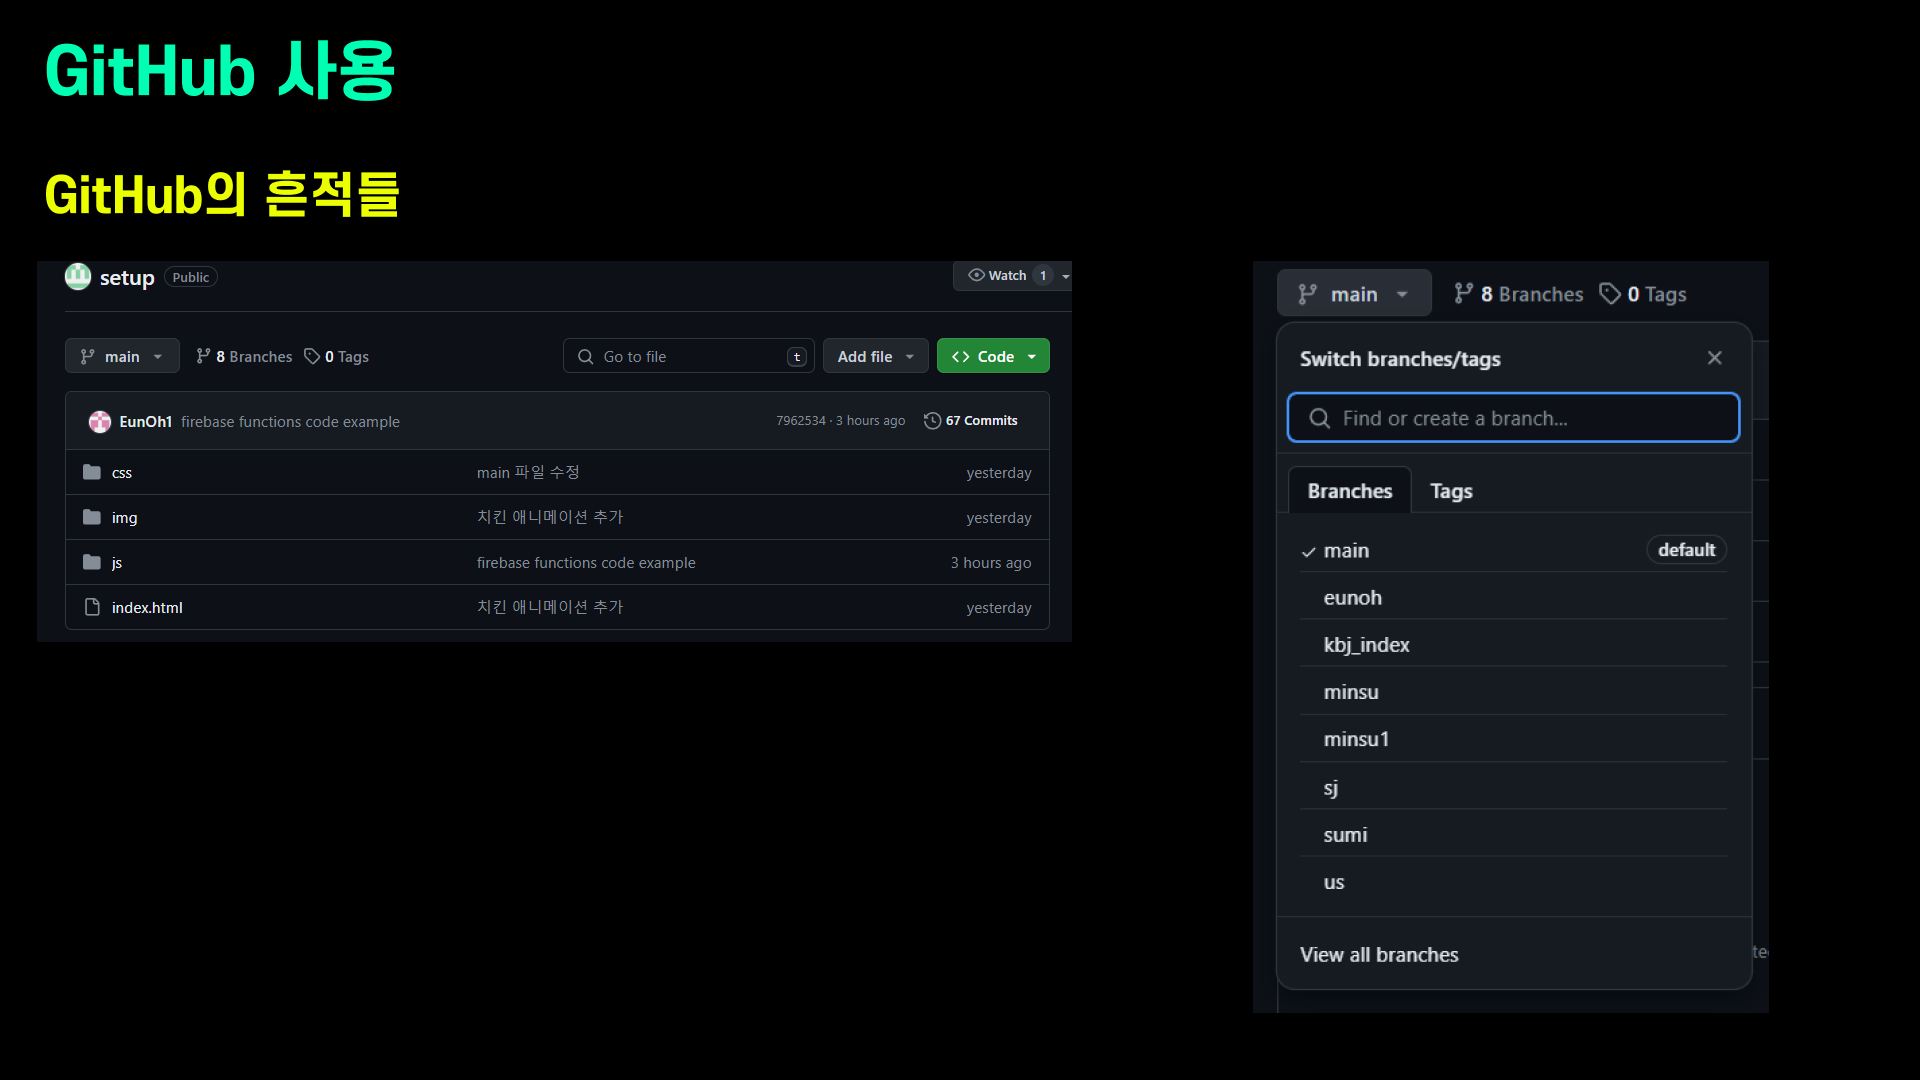Switch to the eunoh branch
The height and width of the screenshot is (1080, 1920).
1352,598
